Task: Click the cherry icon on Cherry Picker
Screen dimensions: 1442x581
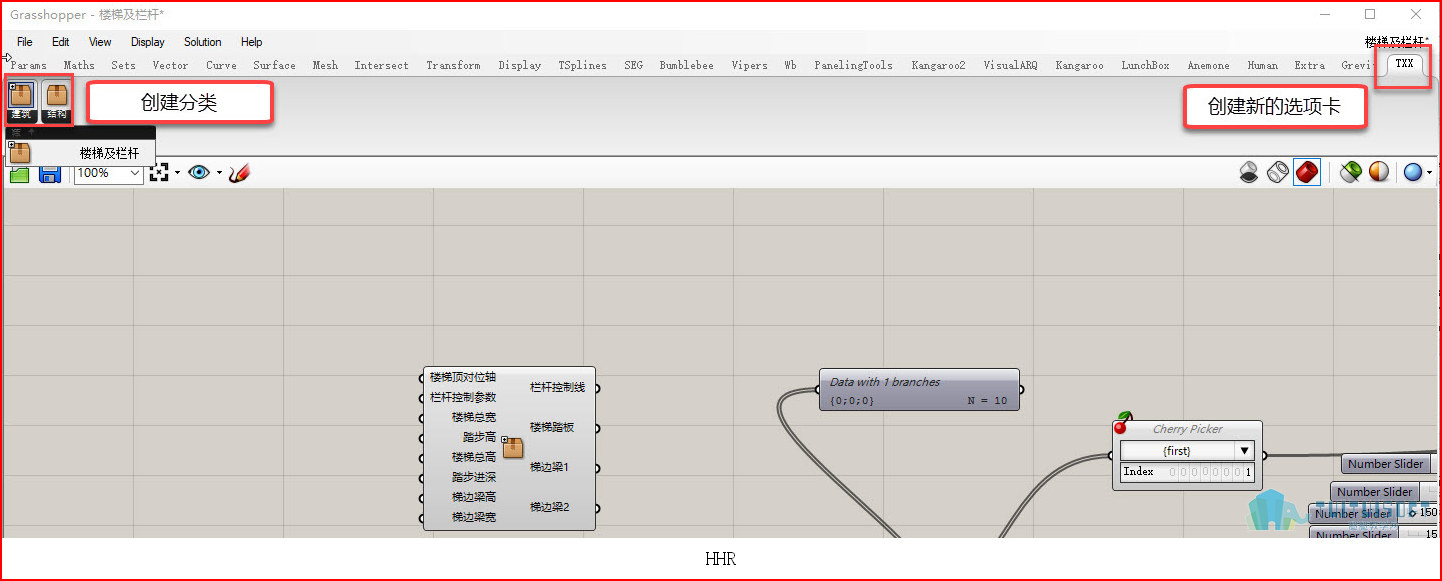Action: 1121,423
